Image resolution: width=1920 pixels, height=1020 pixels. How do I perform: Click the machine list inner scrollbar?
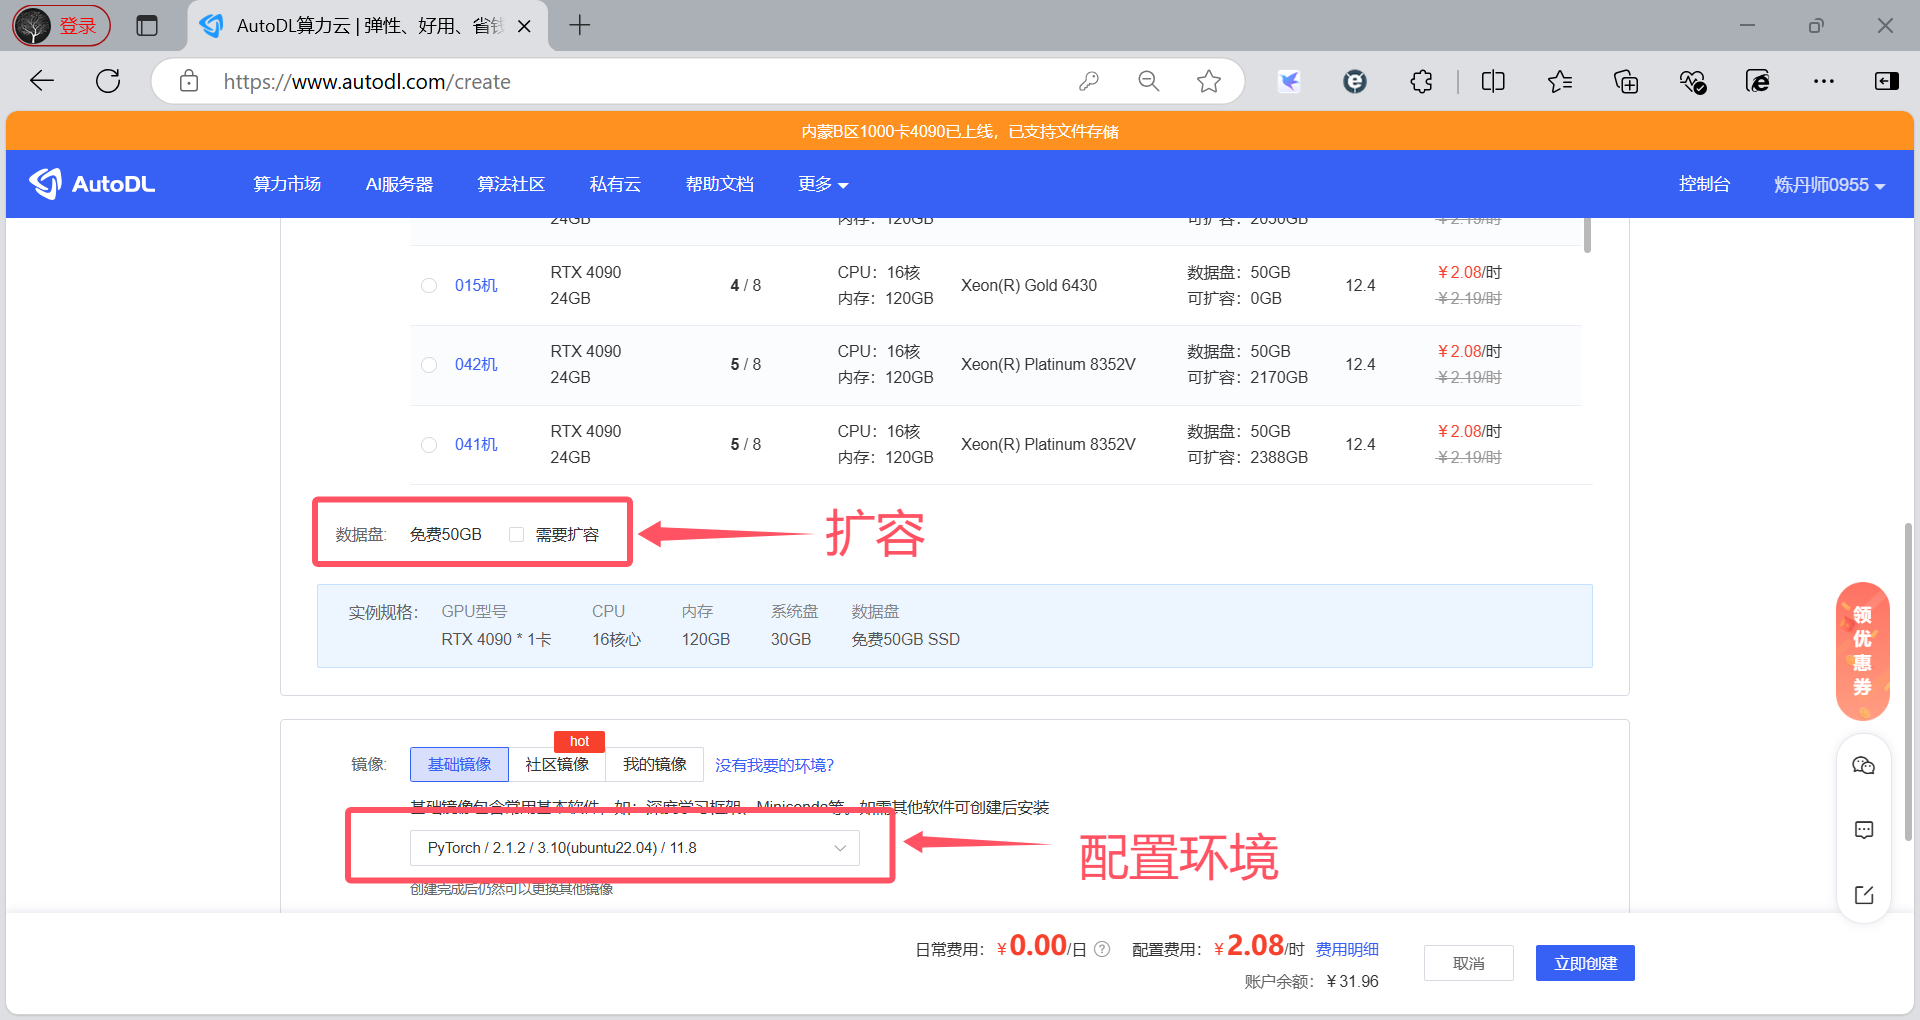(x=1587, y=235)
